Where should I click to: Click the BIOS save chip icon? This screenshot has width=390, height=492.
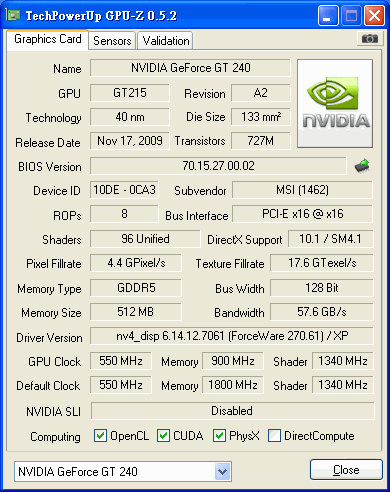tap(363, 166)
